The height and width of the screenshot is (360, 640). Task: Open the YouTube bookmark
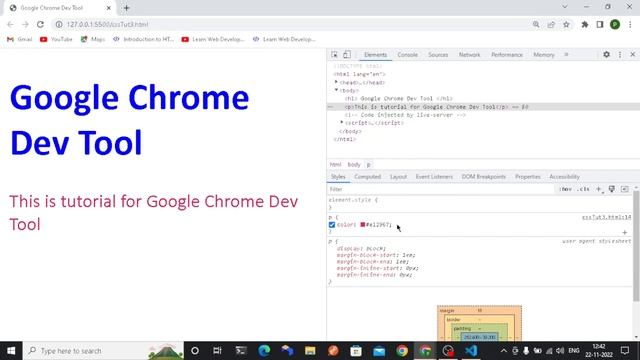[x=56, y=39]
